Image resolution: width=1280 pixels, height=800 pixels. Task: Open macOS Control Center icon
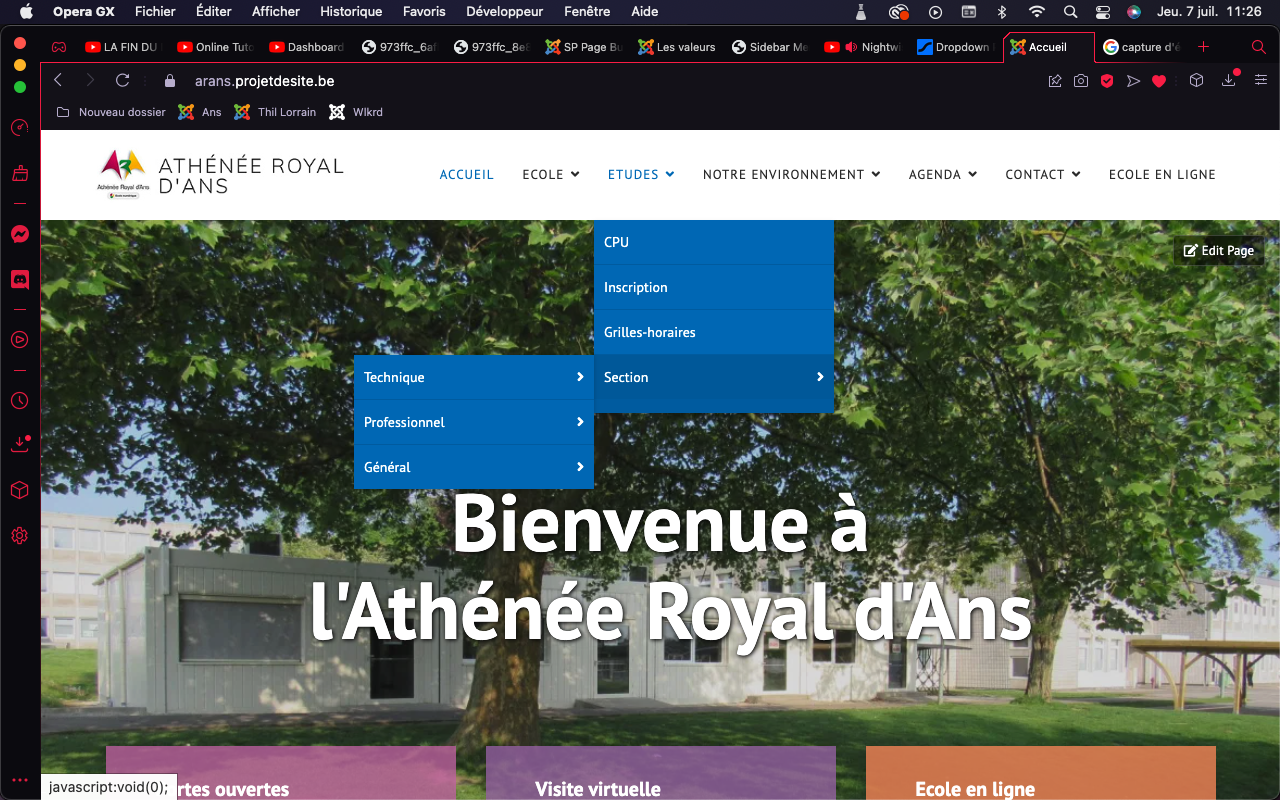click(1103, 12)
